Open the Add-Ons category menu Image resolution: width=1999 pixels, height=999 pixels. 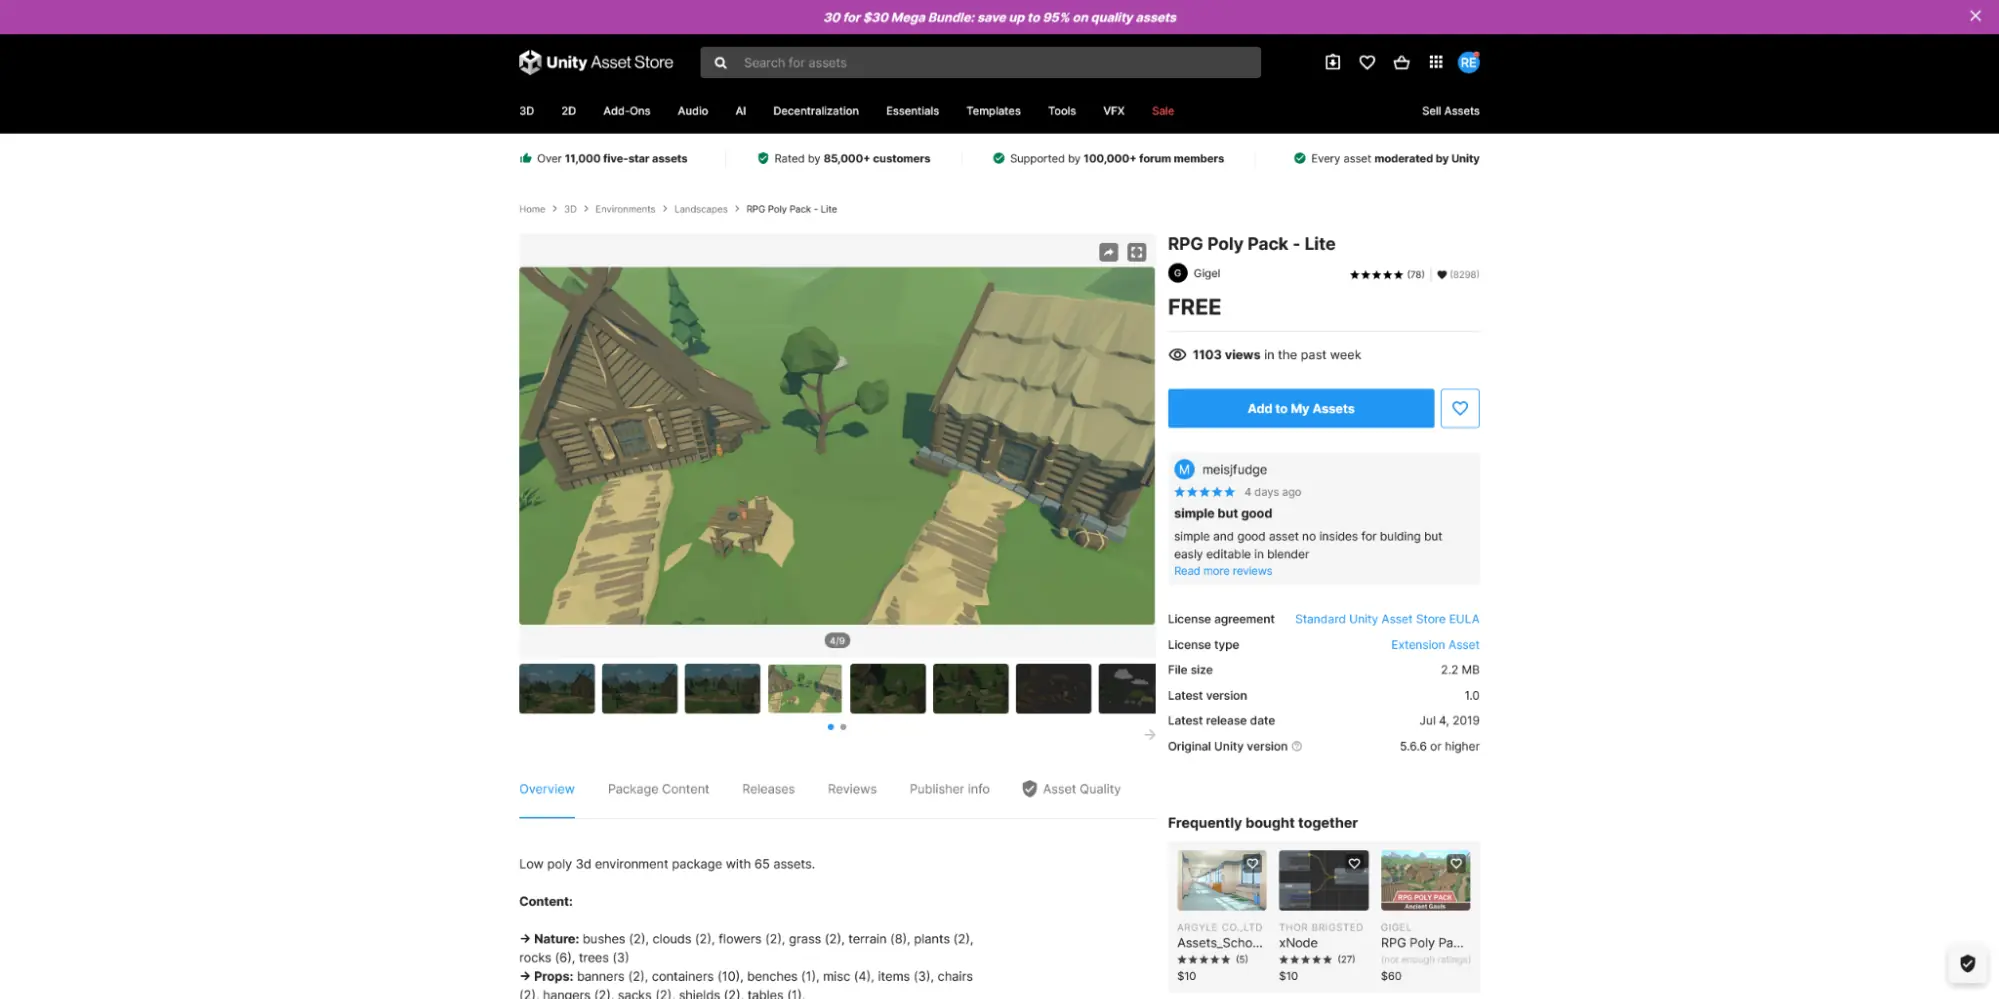[x=626, y=111]
